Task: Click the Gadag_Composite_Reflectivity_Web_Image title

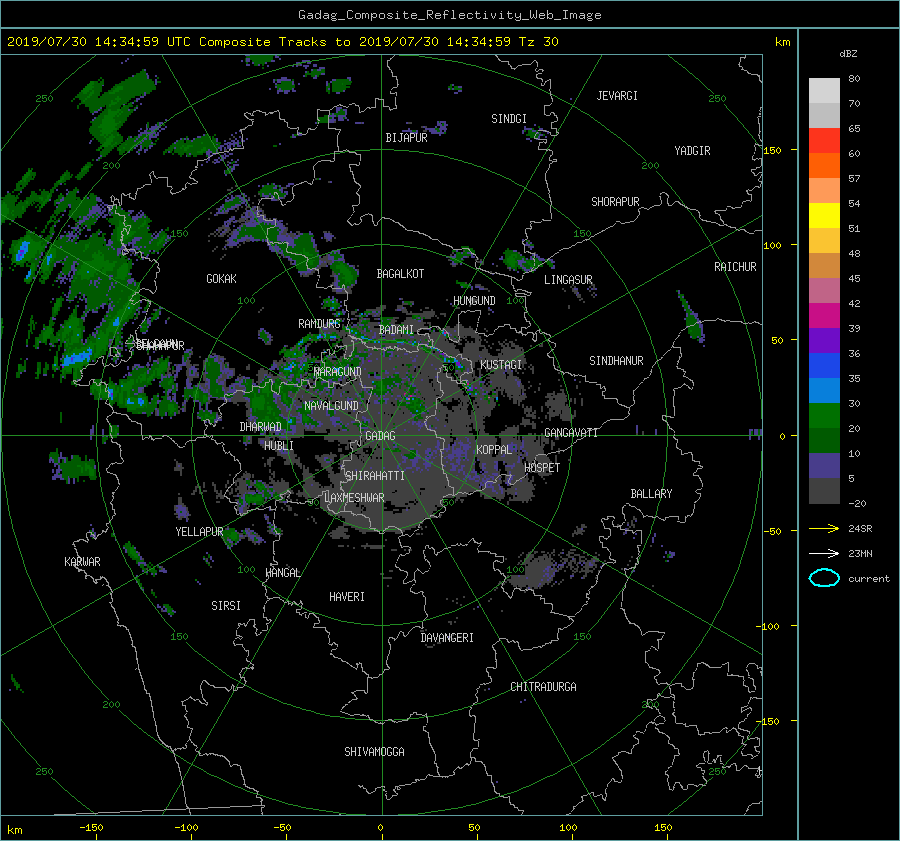Action: 449,15
